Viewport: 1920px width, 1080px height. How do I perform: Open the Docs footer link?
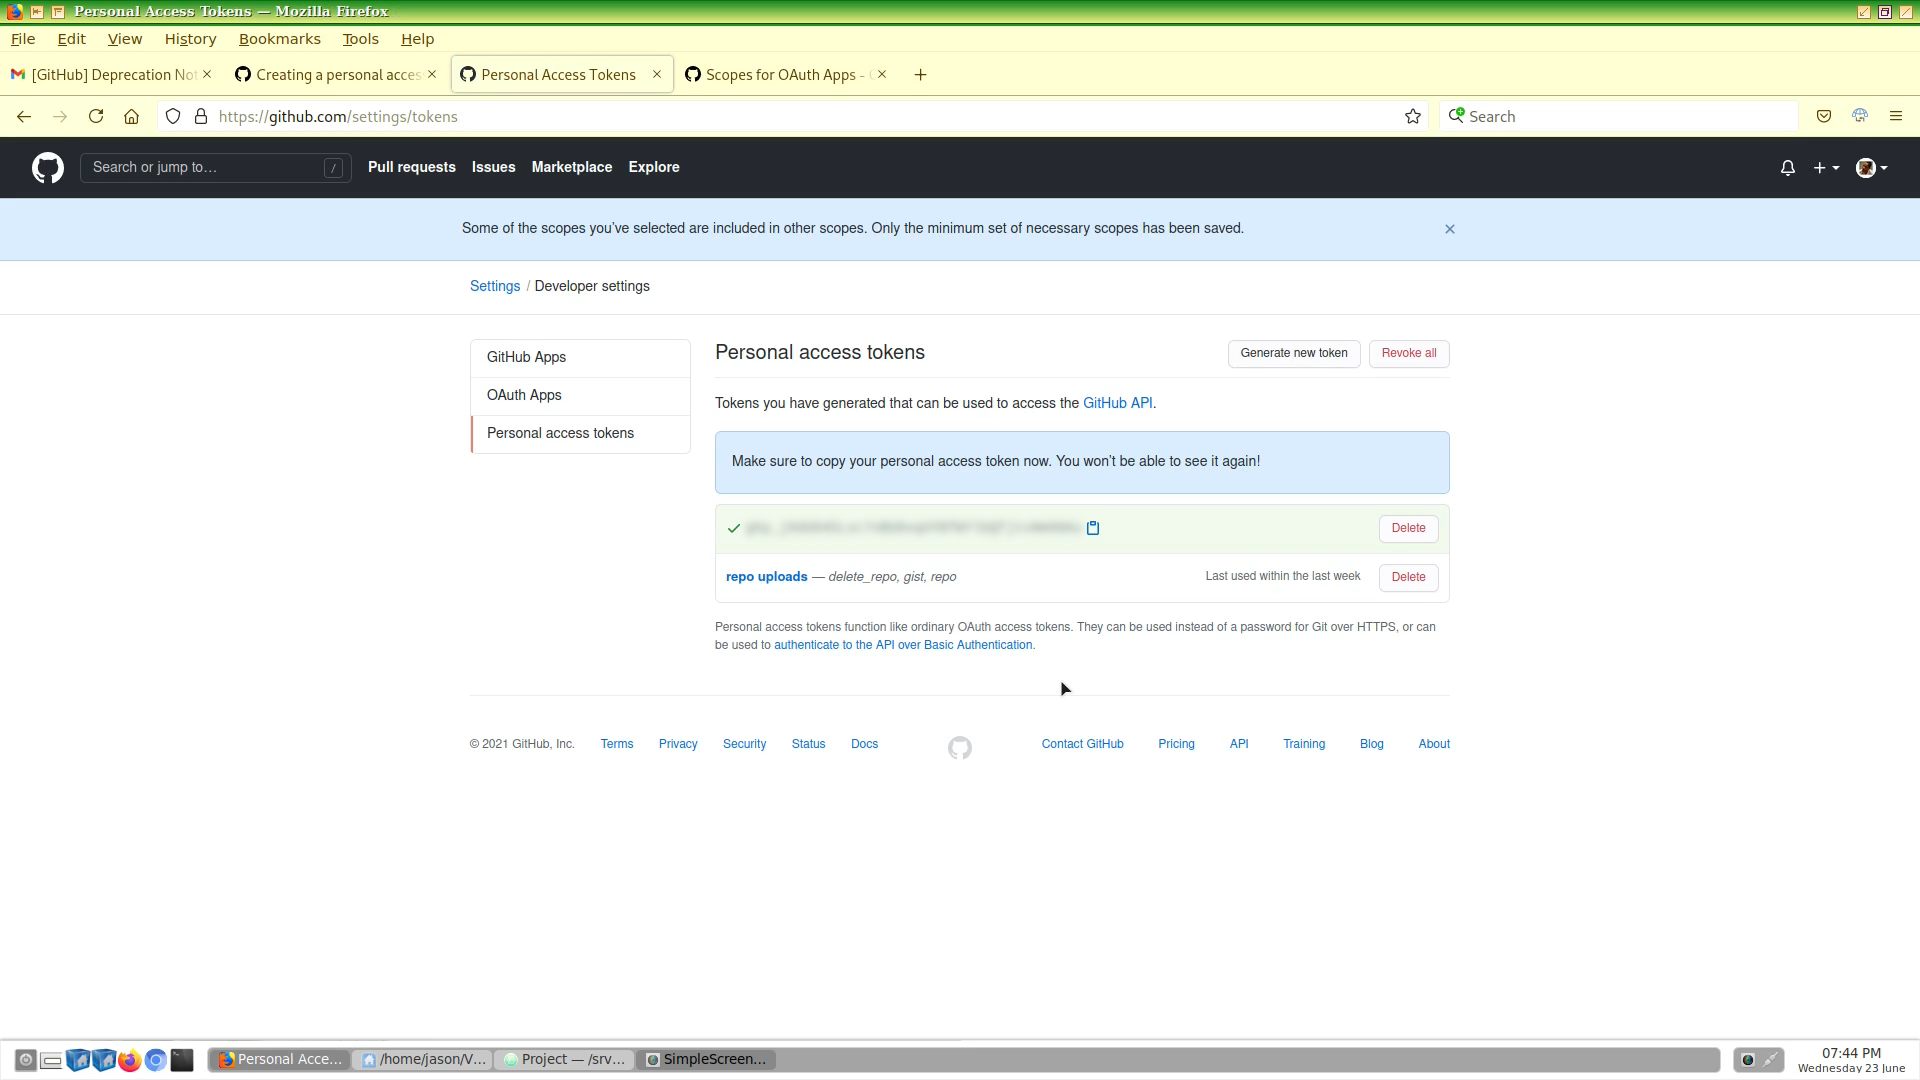click(x=864, y=744)
